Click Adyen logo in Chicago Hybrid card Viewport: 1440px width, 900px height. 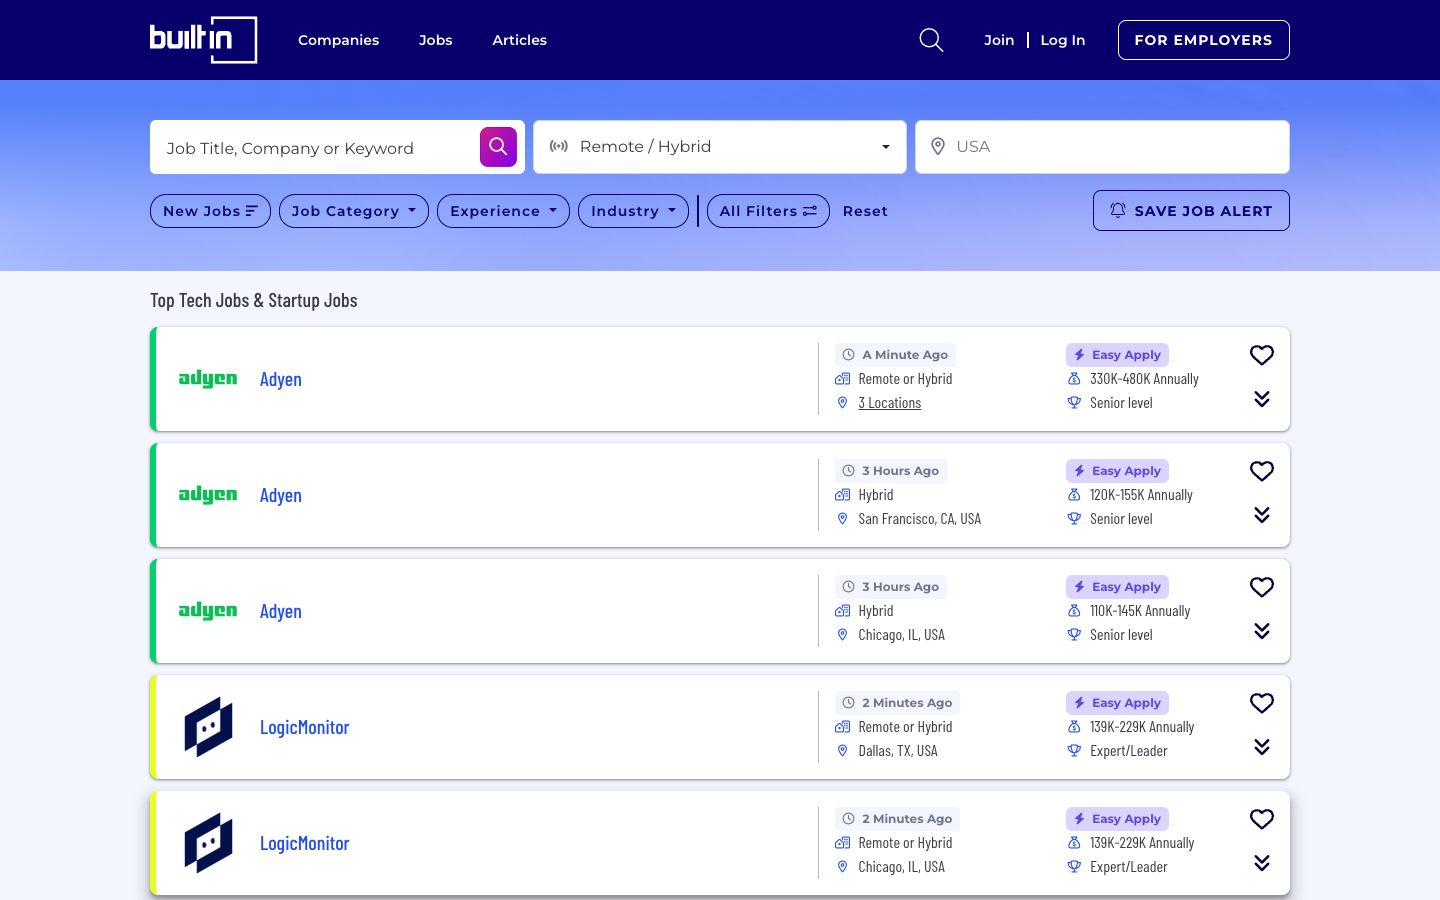(208, 611)
